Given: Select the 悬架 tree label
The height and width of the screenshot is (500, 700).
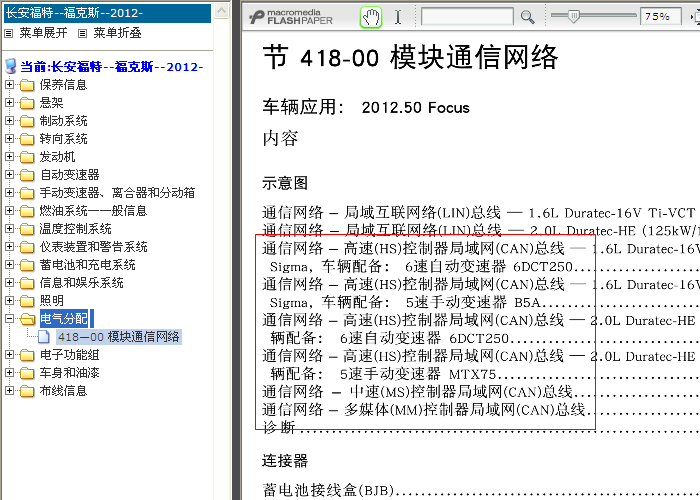Looking at the screenshot, I should [x=51, y=102].
